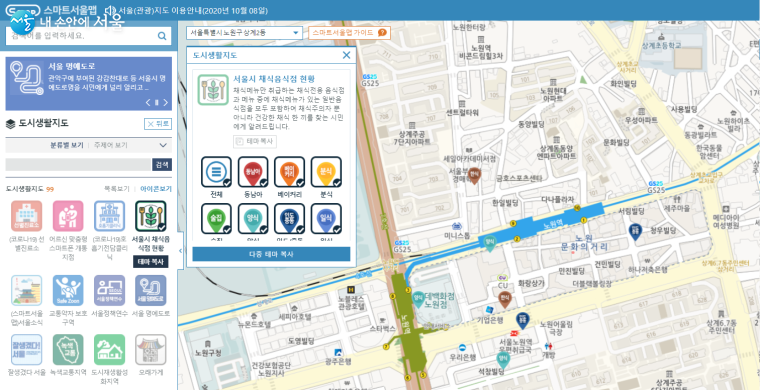This screenshot has width=760, height=391.
Task: Switch to 아이콘보기 icon view
Action: (x=156, y=189)
